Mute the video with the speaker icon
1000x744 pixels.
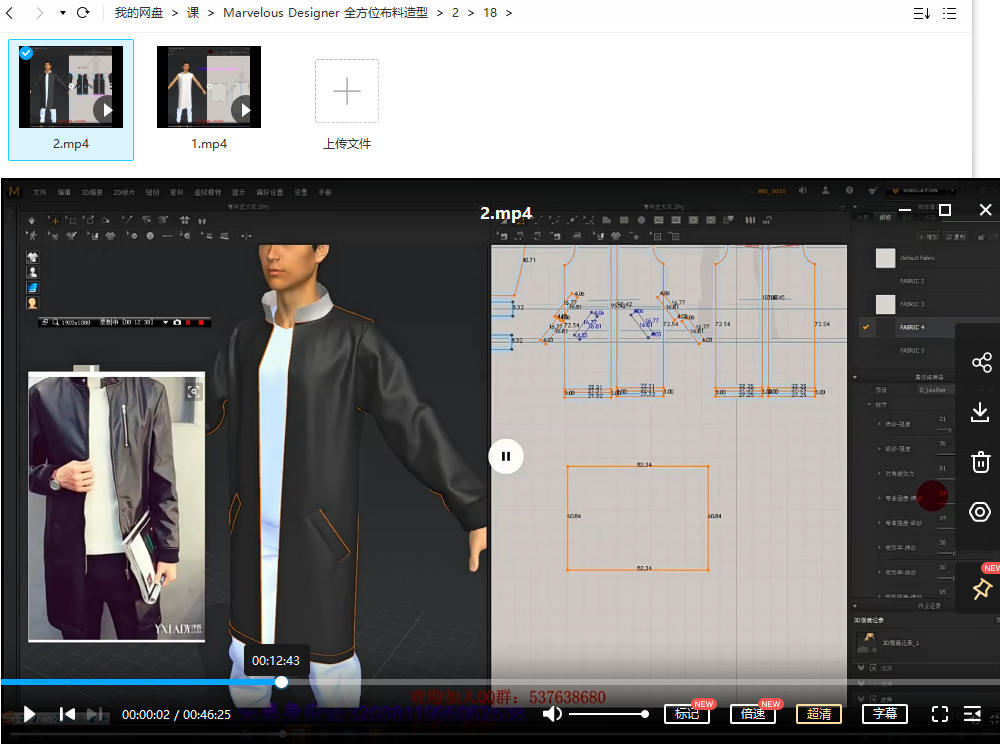[x=552, y=714]
